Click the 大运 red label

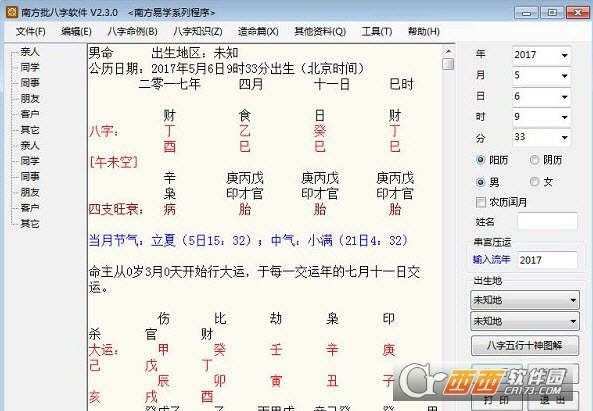pos(104,350)
